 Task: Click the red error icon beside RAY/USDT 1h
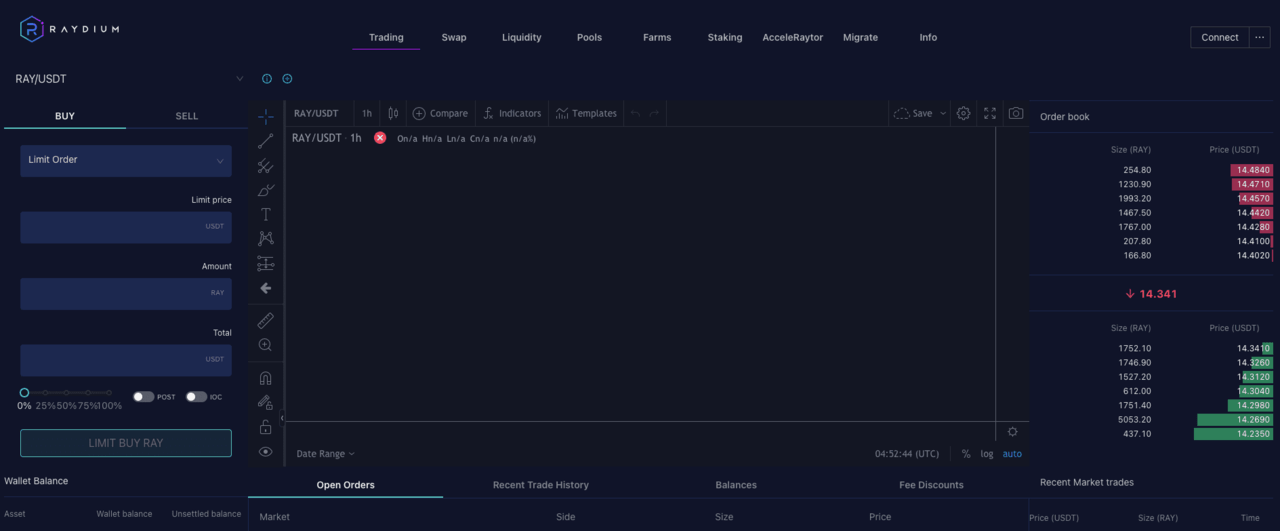tap(380, 138)
